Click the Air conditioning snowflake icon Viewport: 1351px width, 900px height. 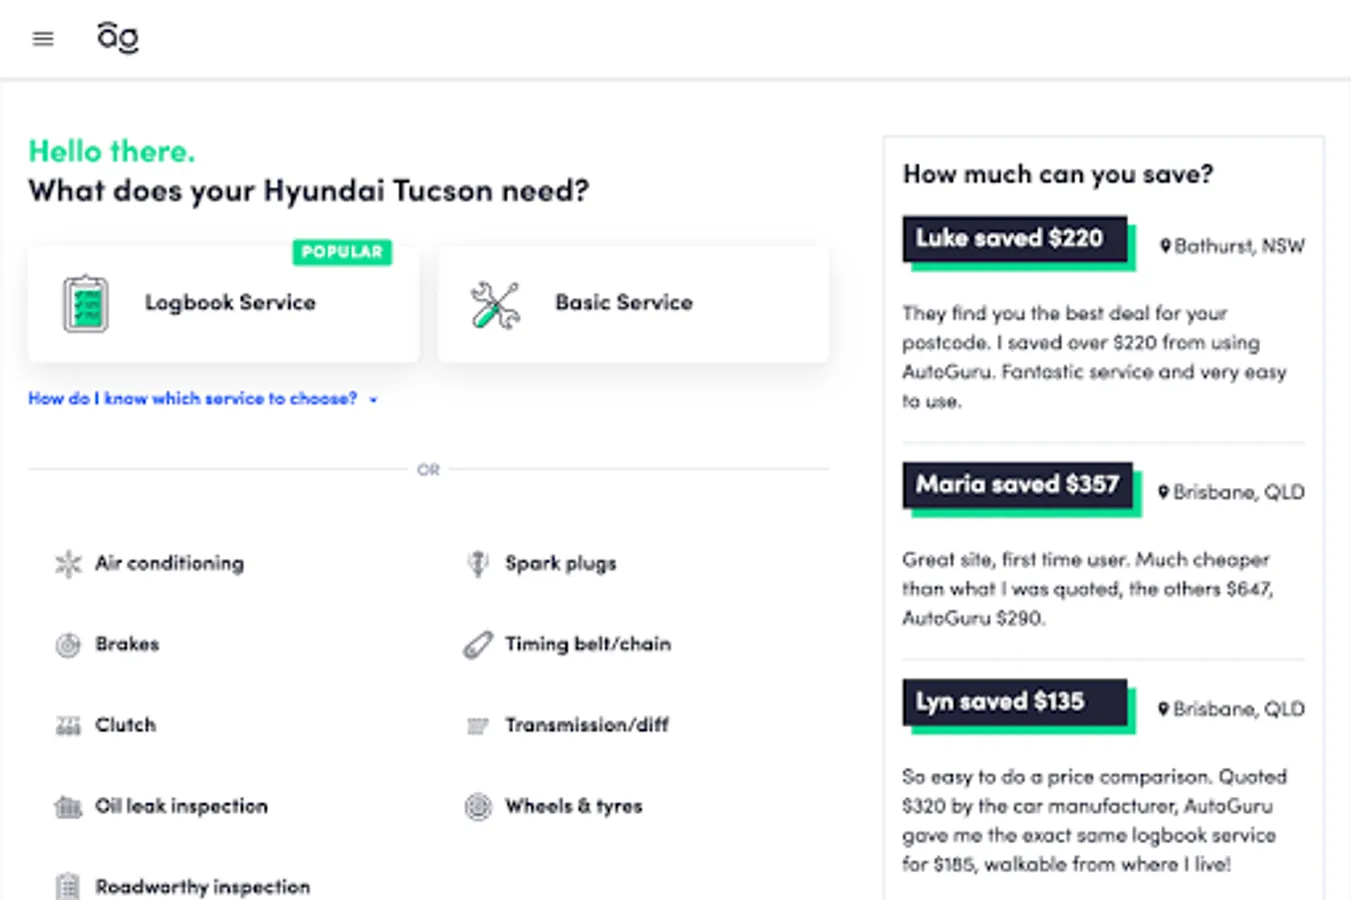pyautogui.click(x=68, y=564)
